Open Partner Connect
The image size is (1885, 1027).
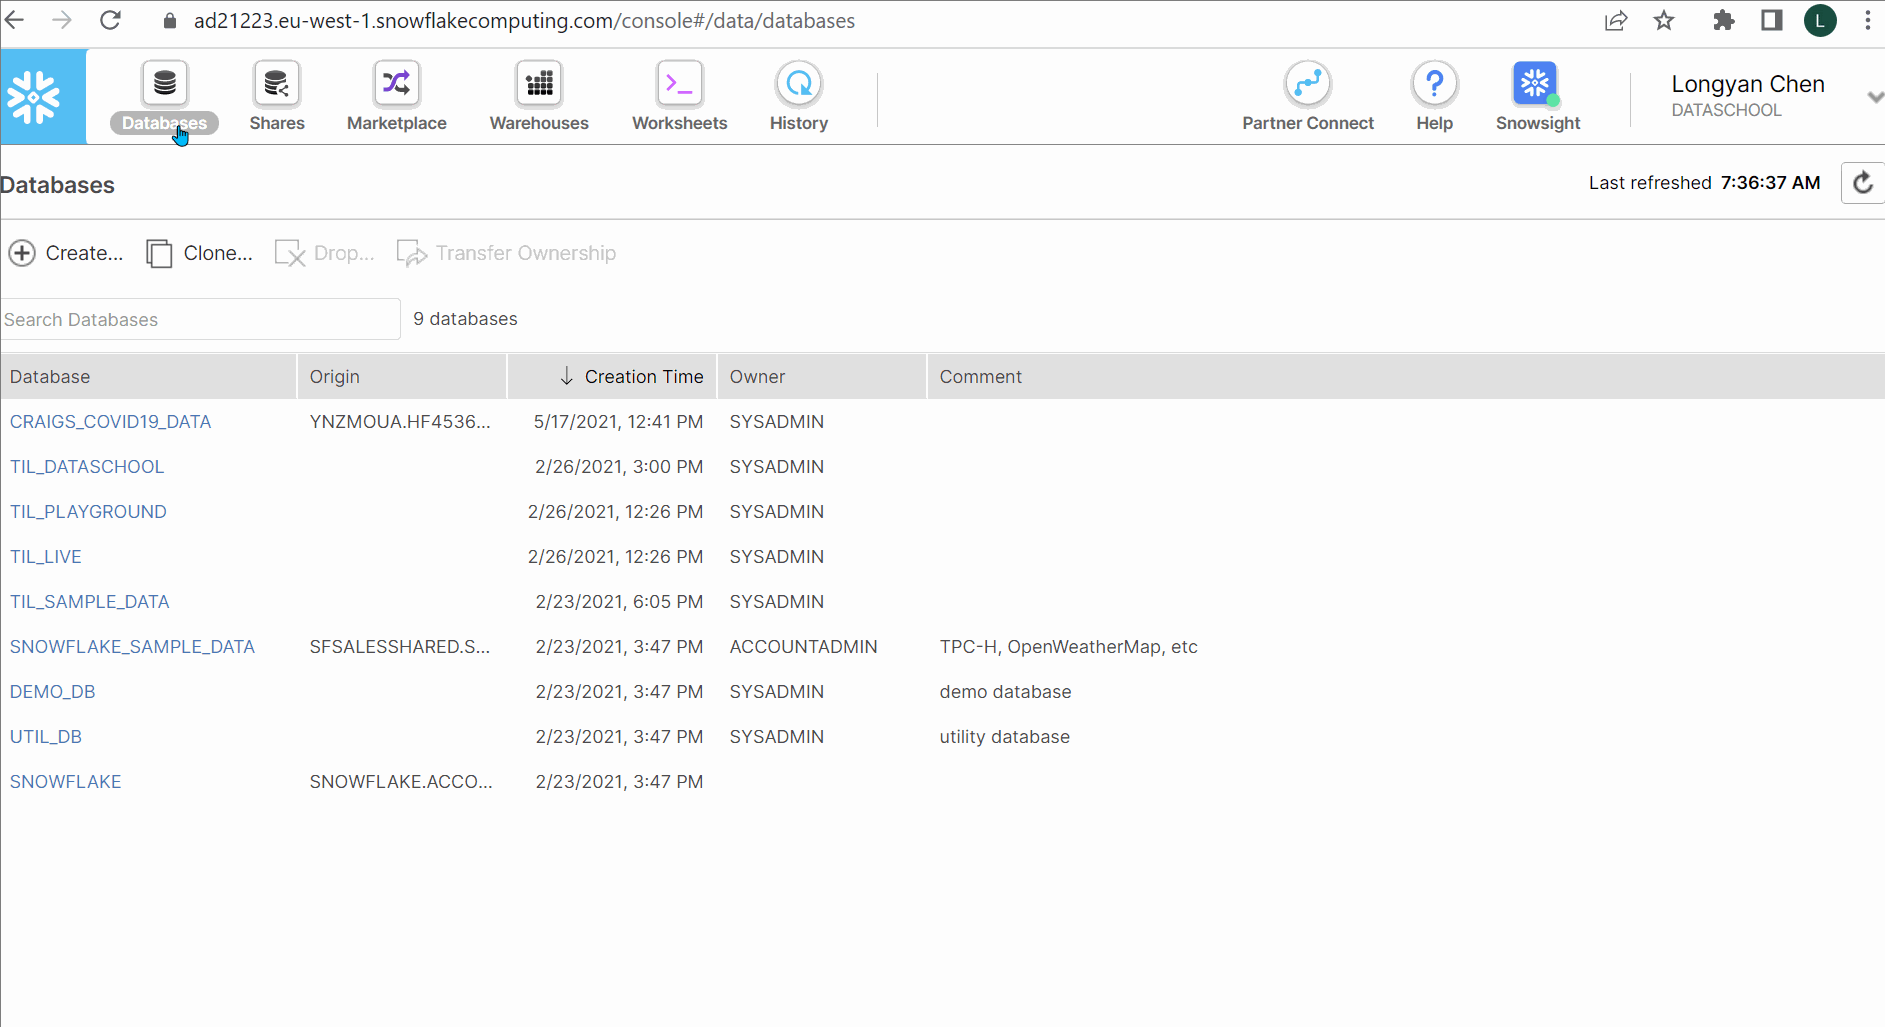pyautogui.click(x=1308, y=96)
